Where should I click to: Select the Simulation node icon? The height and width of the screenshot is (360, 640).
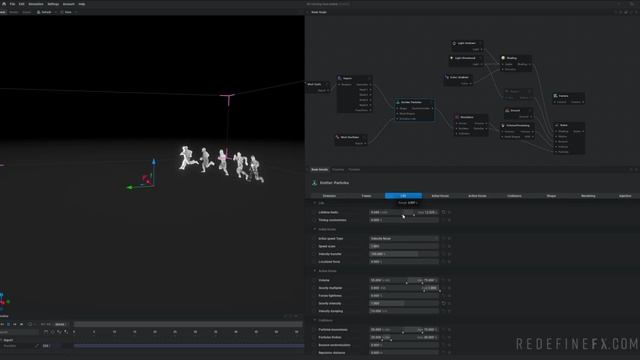click(457, 117)
